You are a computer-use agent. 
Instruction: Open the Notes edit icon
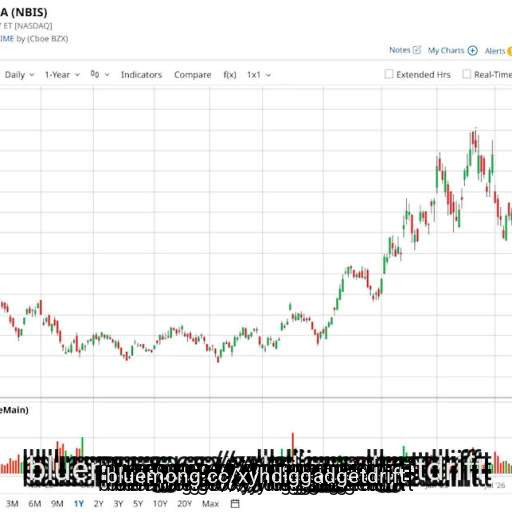pos(417,50)
